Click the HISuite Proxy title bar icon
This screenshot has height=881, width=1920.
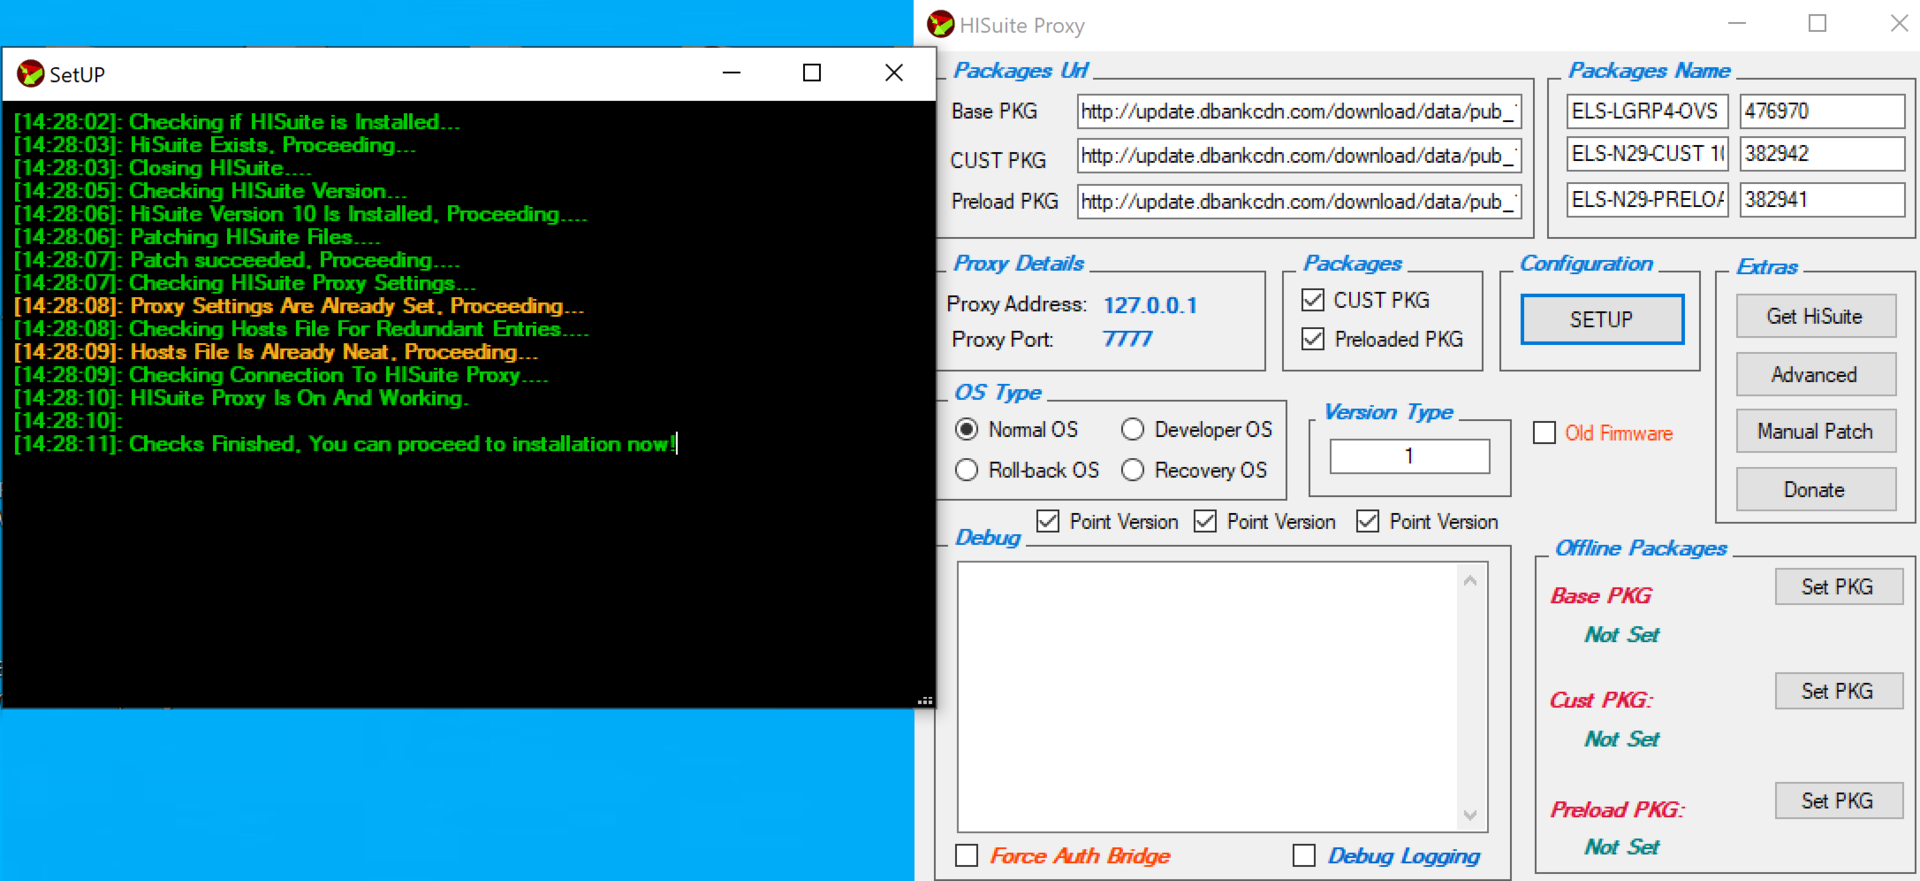(940, 24)
